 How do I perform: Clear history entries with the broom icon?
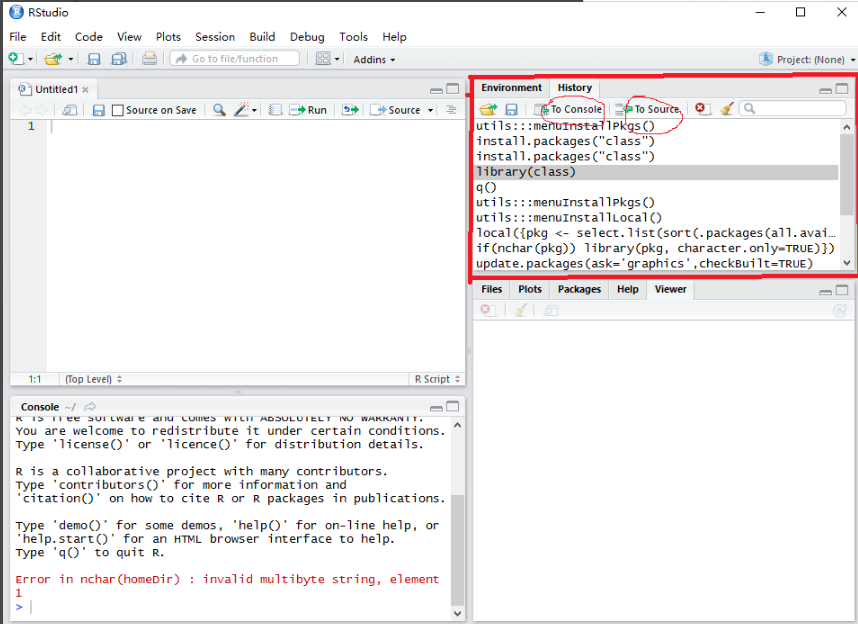[x=727, y=109]
